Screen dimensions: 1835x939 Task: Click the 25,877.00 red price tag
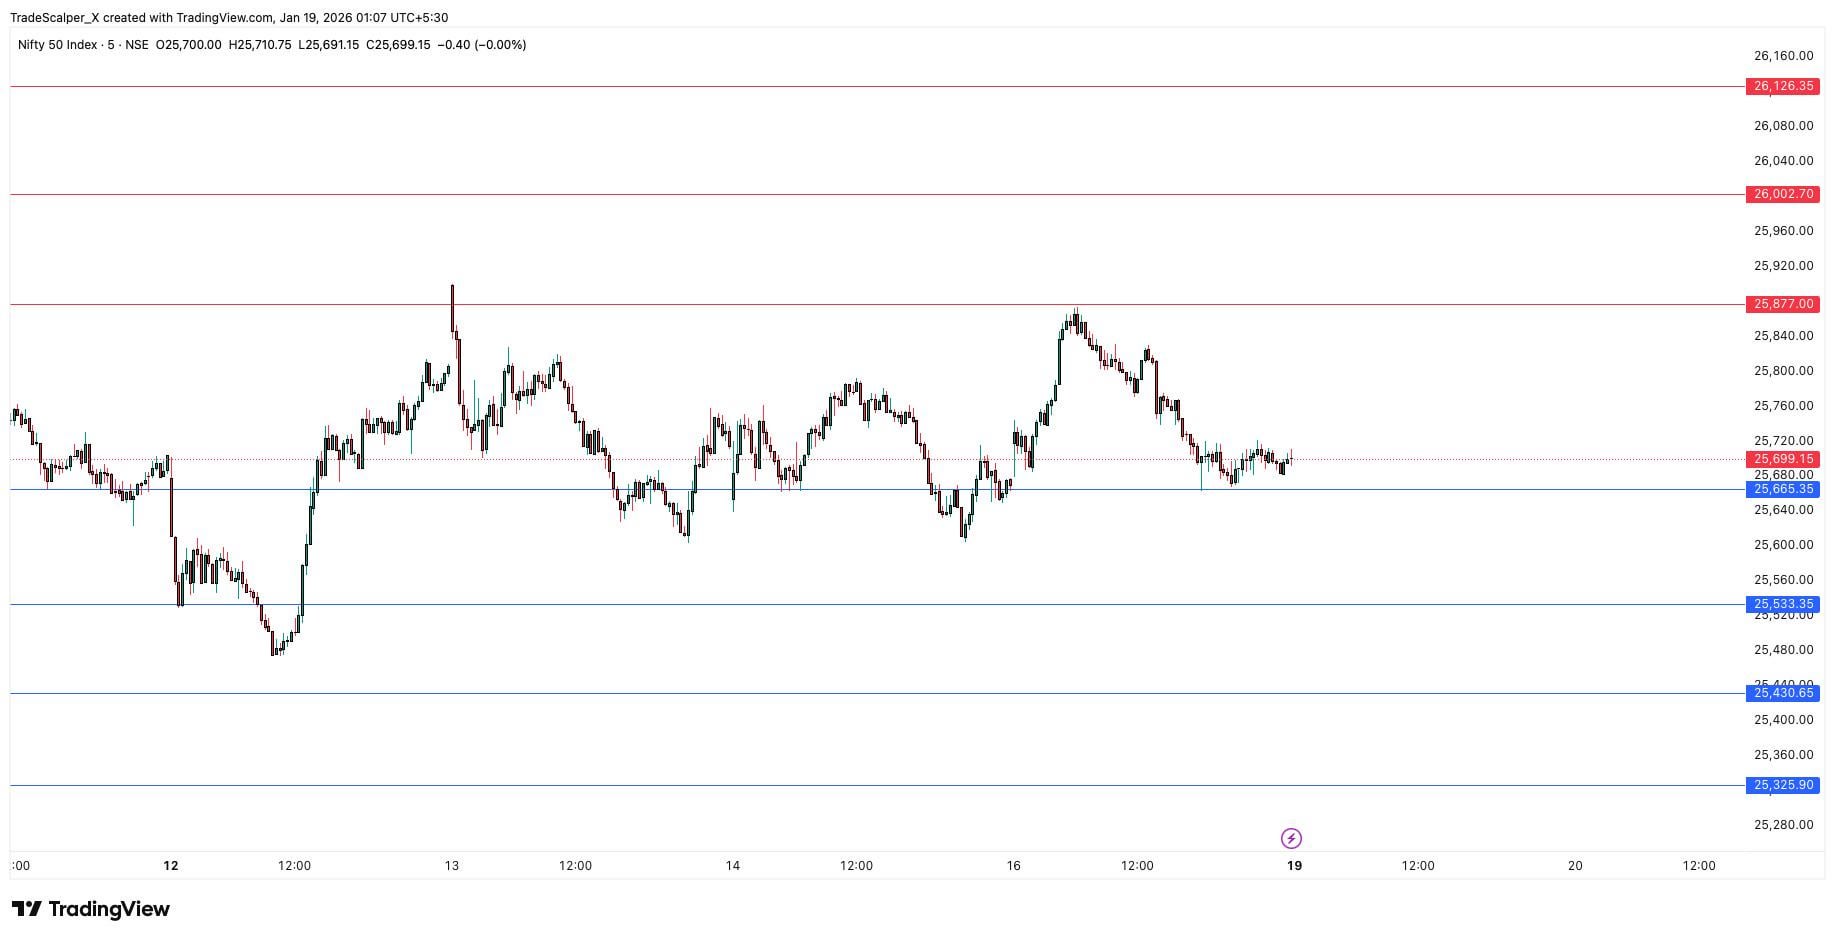pos(1782,304)
